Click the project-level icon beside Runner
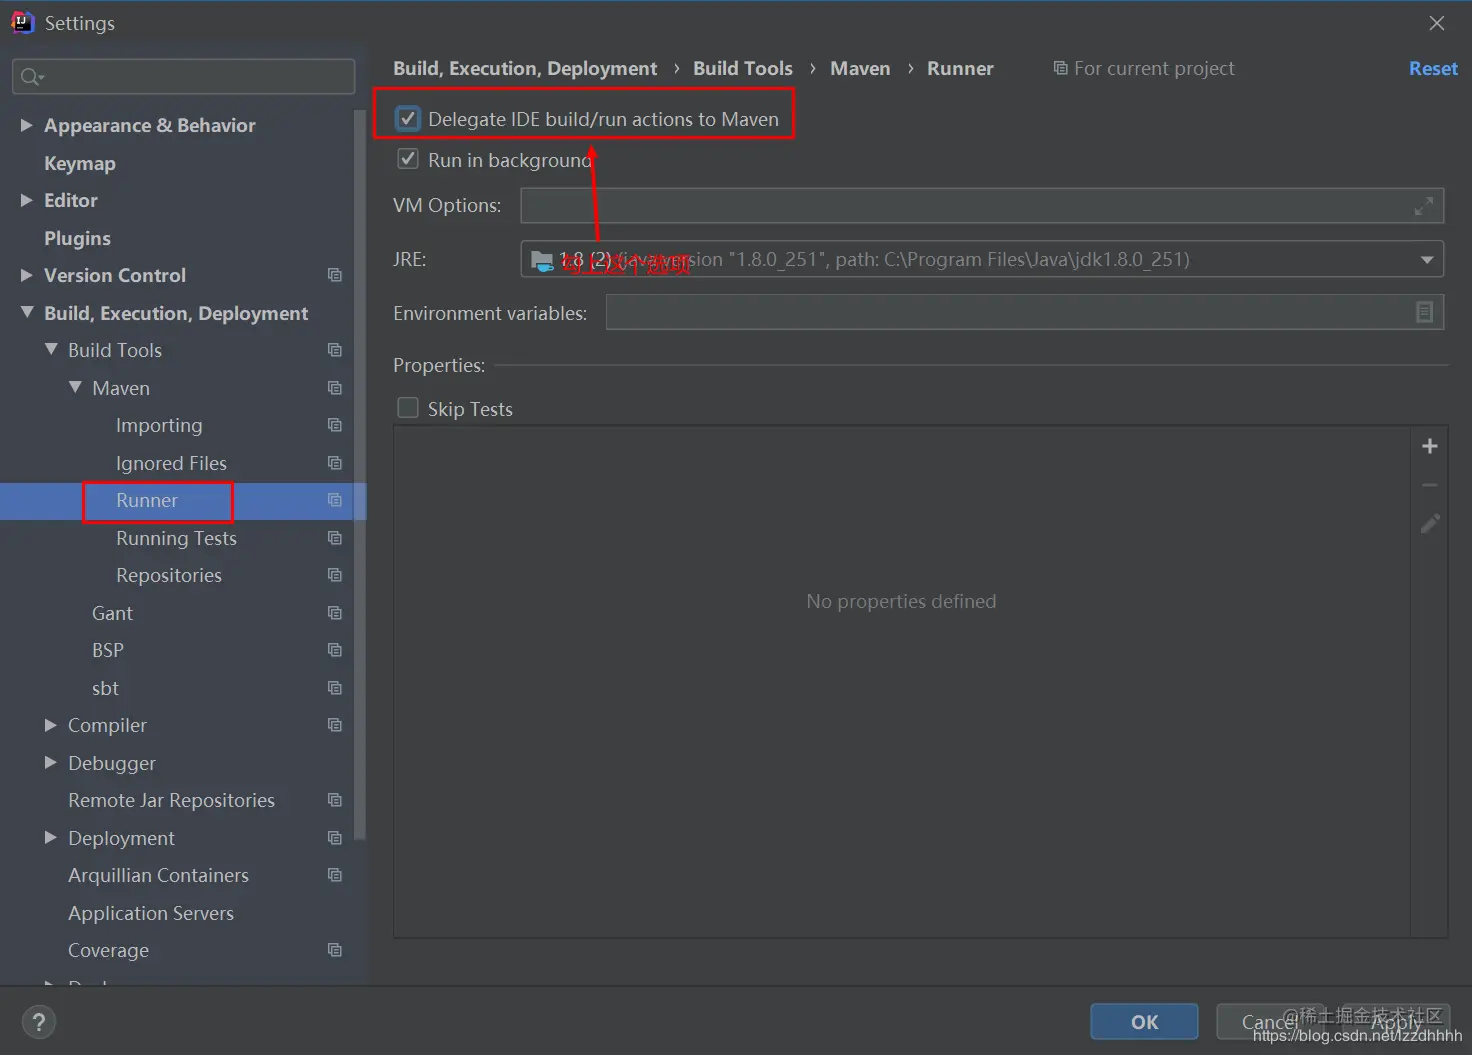1472x1055 pixels. 335,500
